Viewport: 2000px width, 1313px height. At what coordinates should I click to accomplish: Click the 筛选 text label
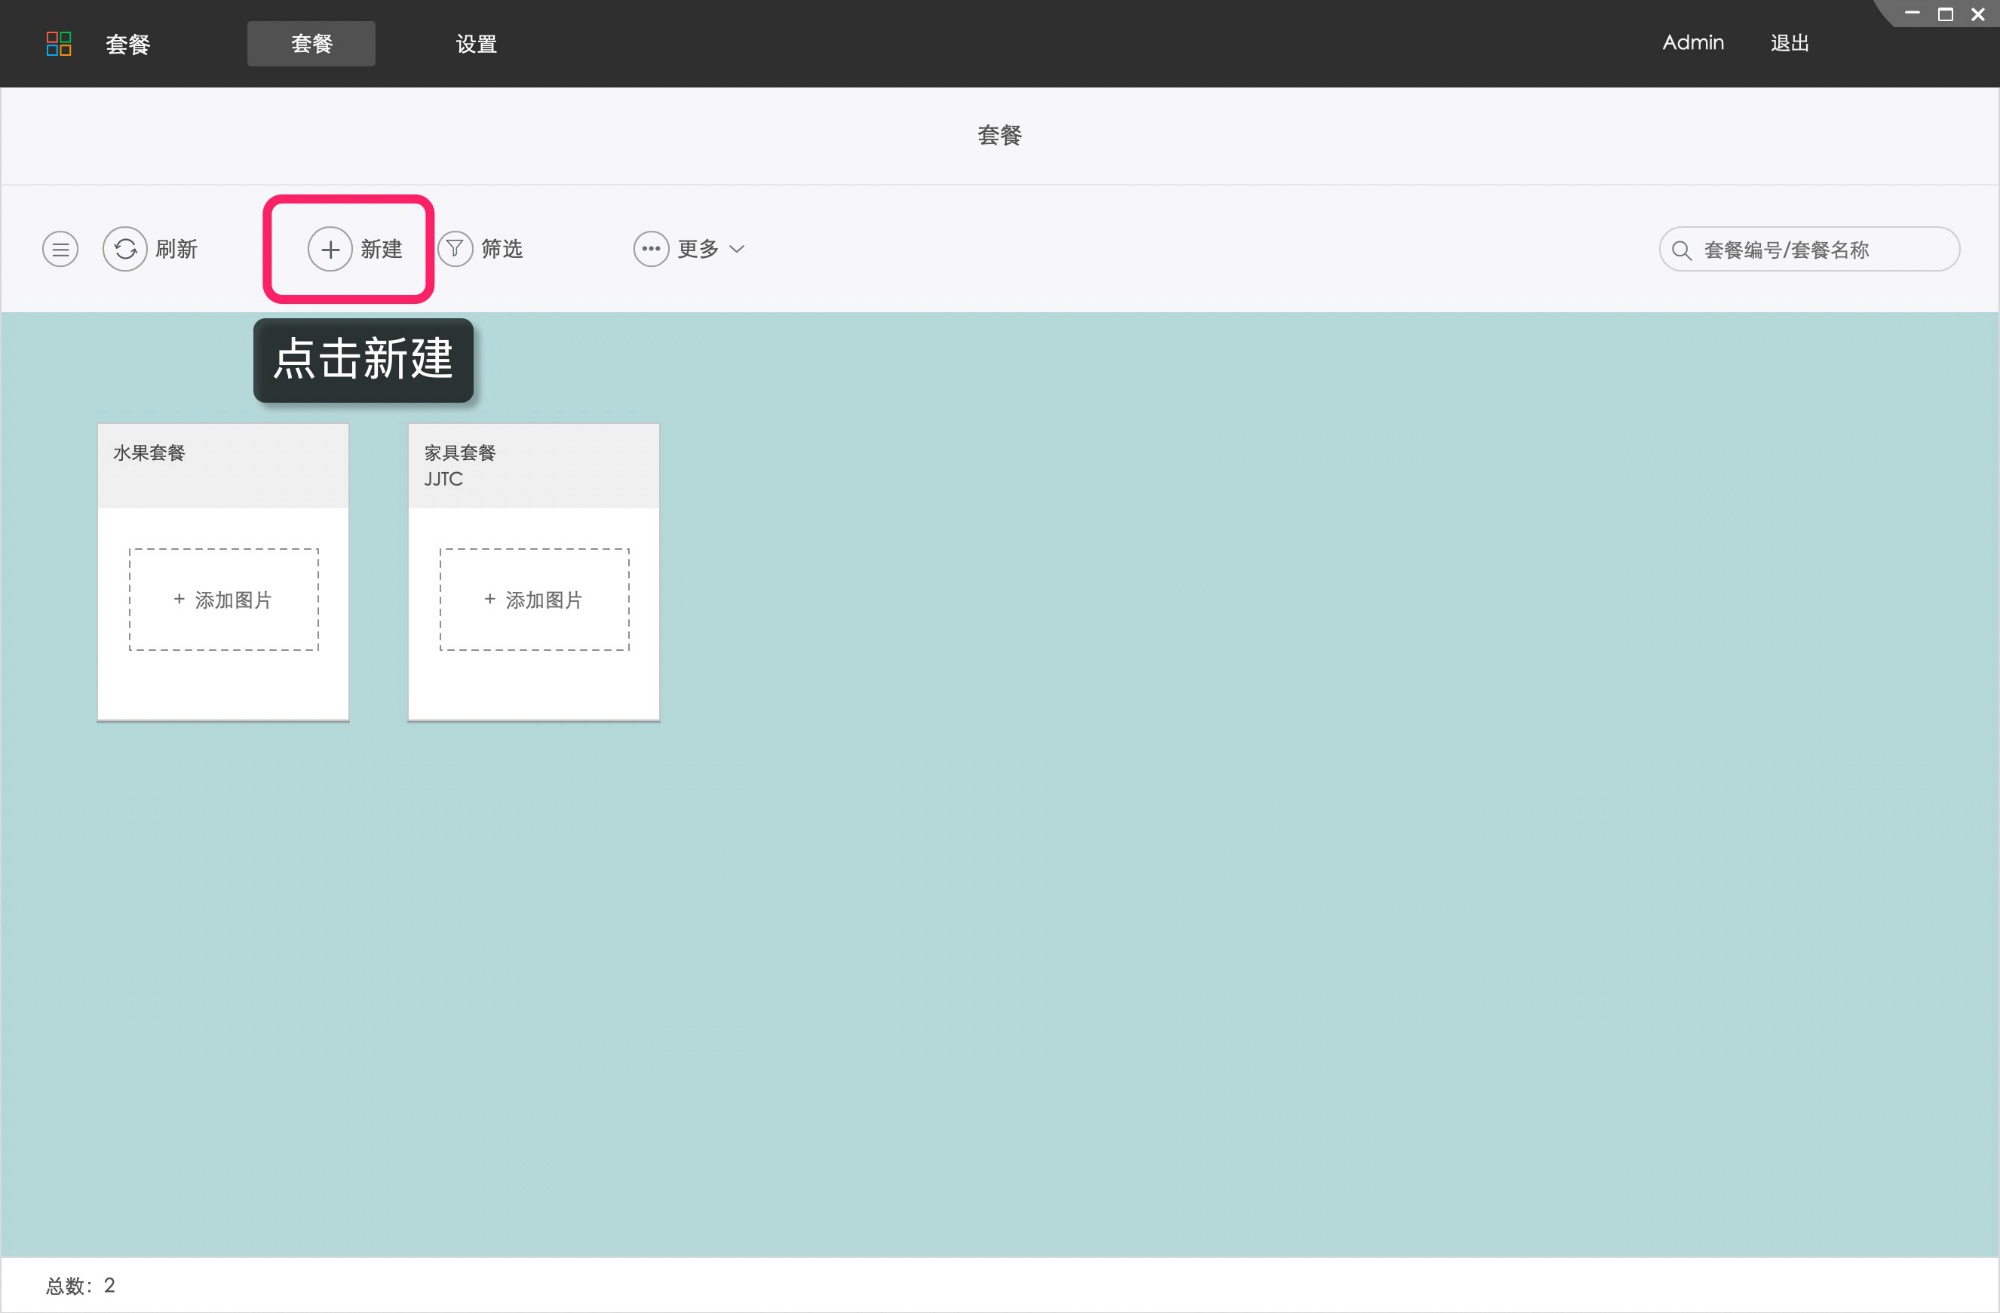coord(502,249)
